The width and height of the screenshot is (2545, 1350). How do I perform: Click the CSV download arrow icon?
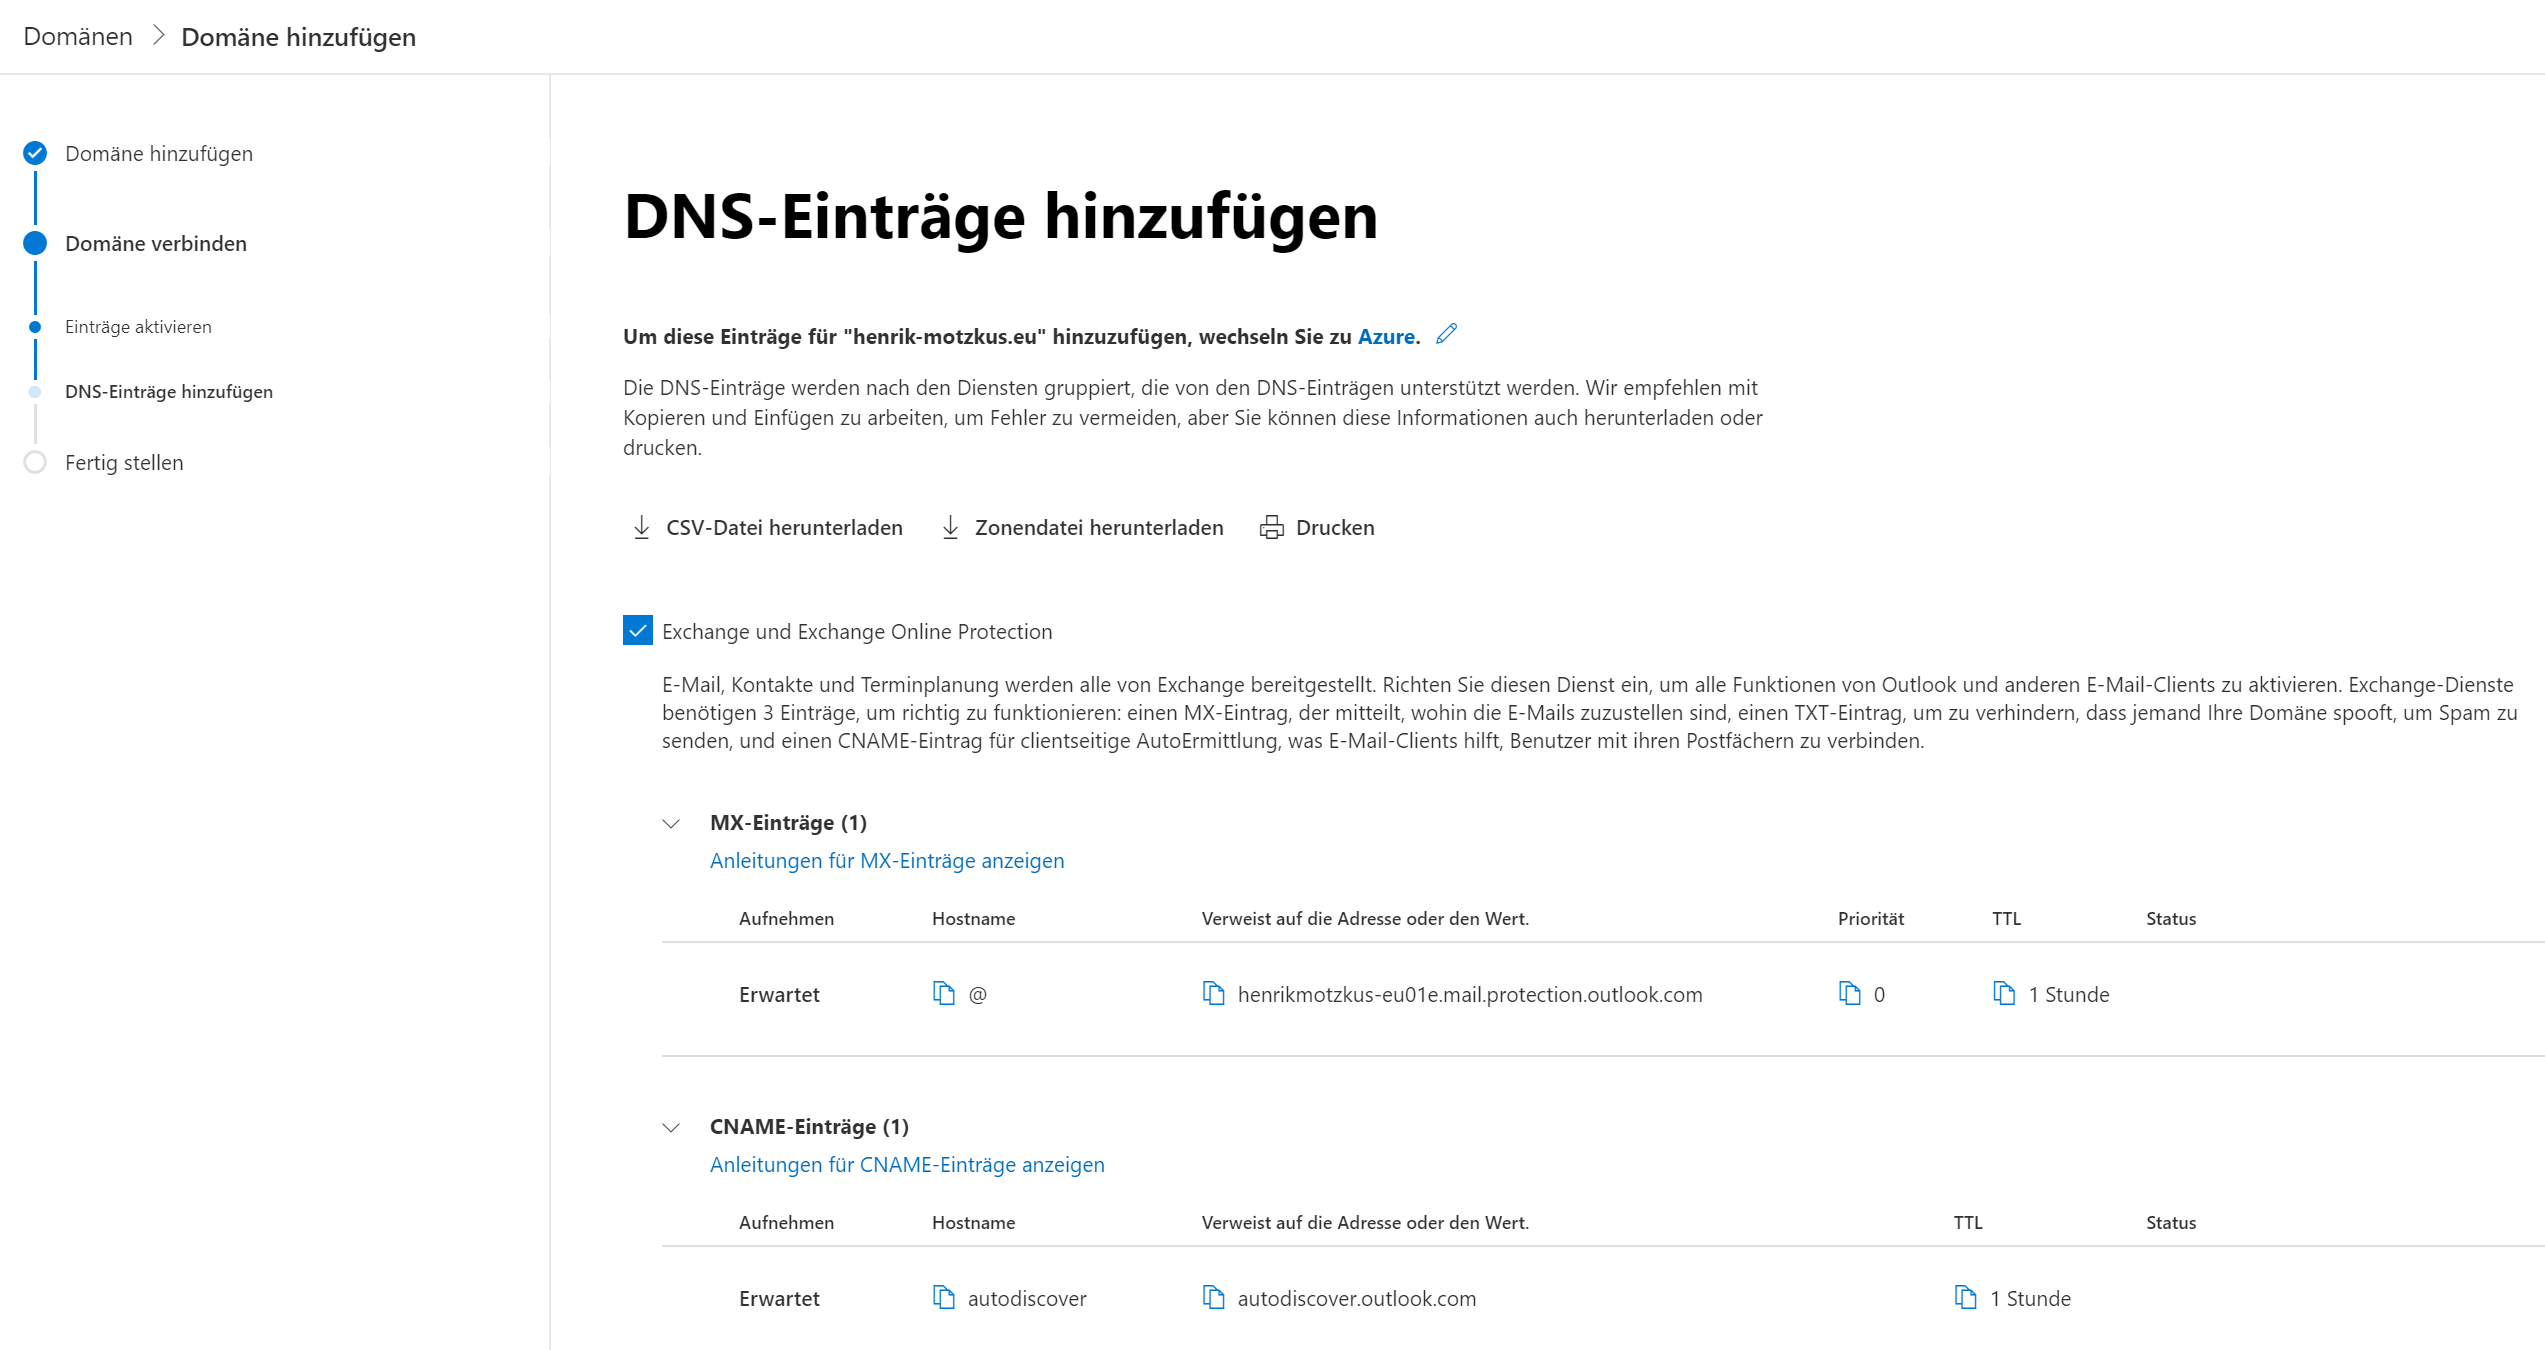tap(642, 527)
